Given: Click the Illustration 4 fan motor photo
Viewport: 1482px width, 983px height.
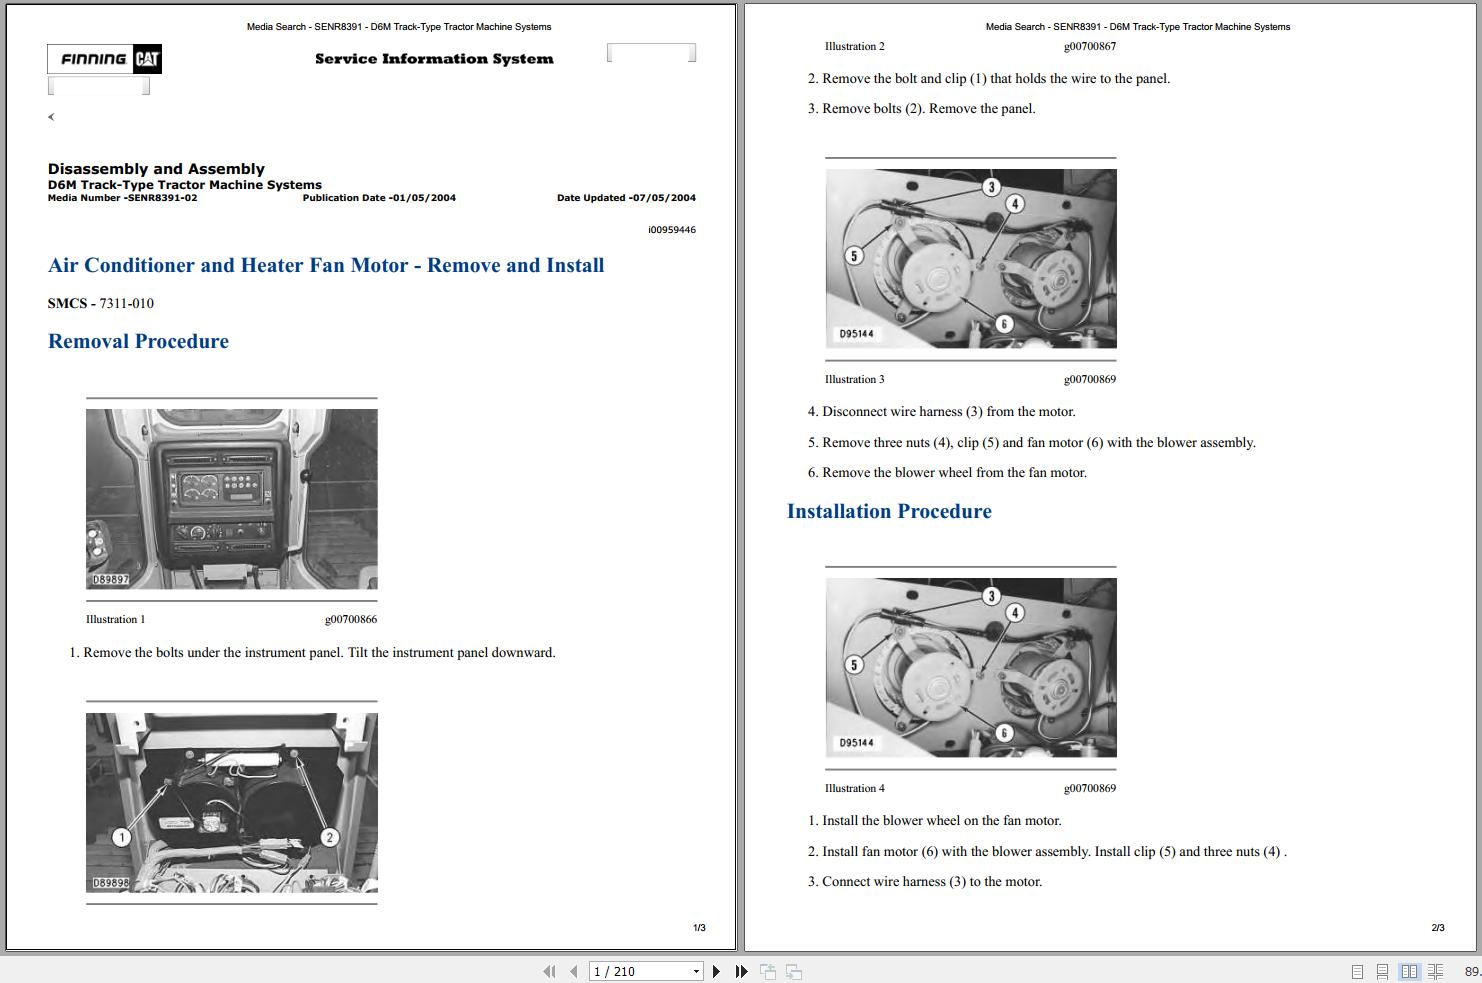Looking at the screenshot, I should point(971,667).
